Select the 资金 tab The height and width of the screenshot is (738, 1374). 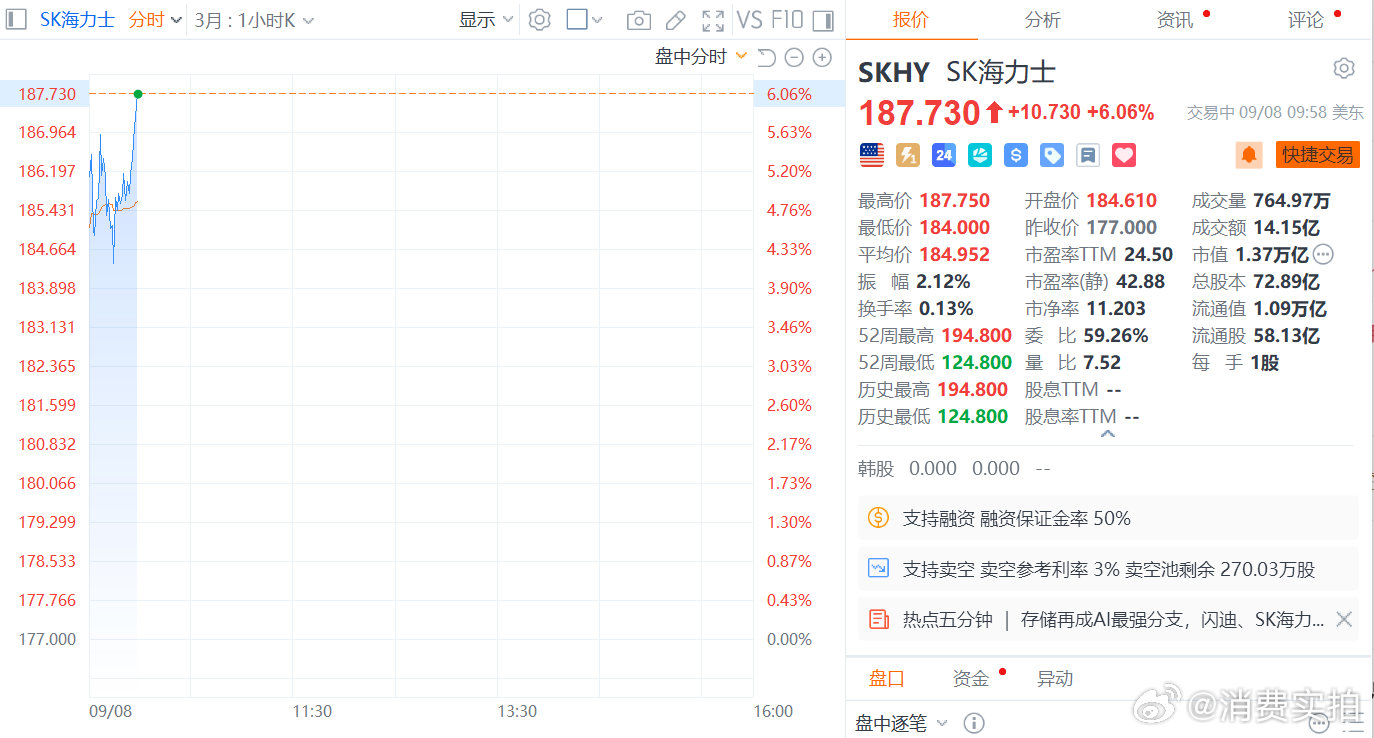click(x=970, y=679)
